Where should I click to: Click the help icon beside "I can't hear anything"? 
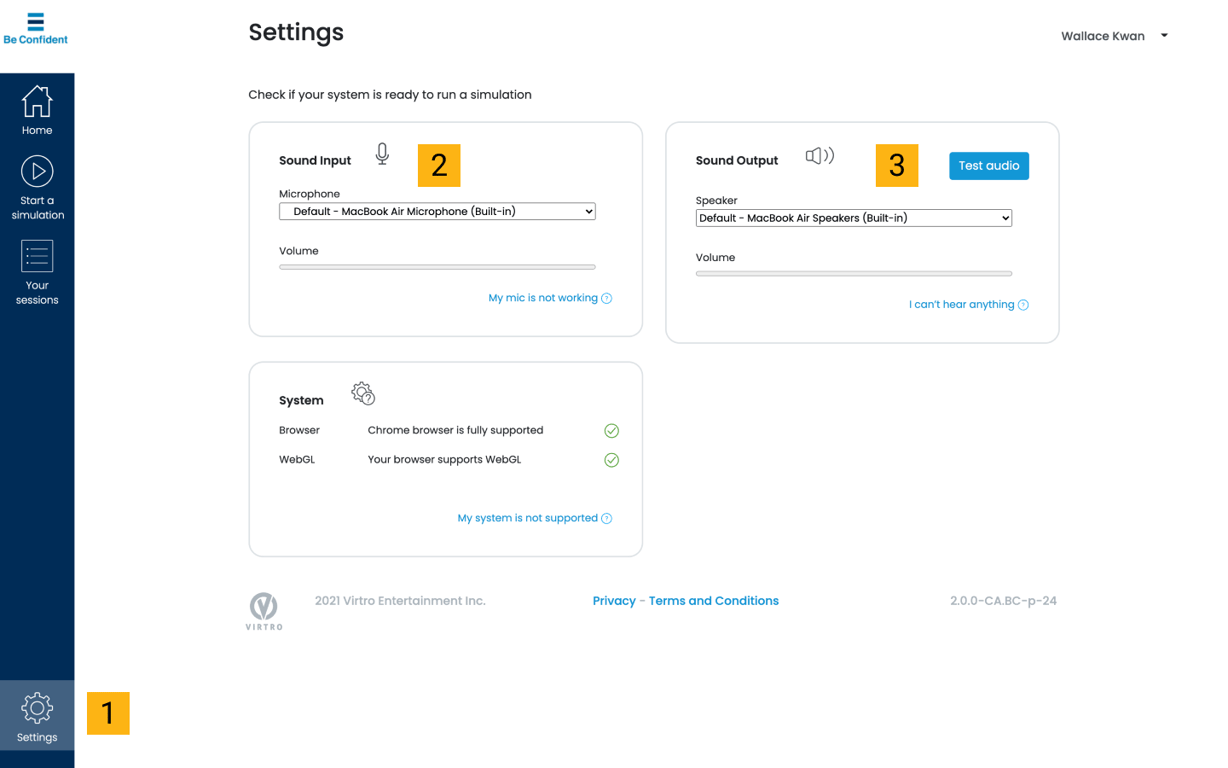(1023, 305)
